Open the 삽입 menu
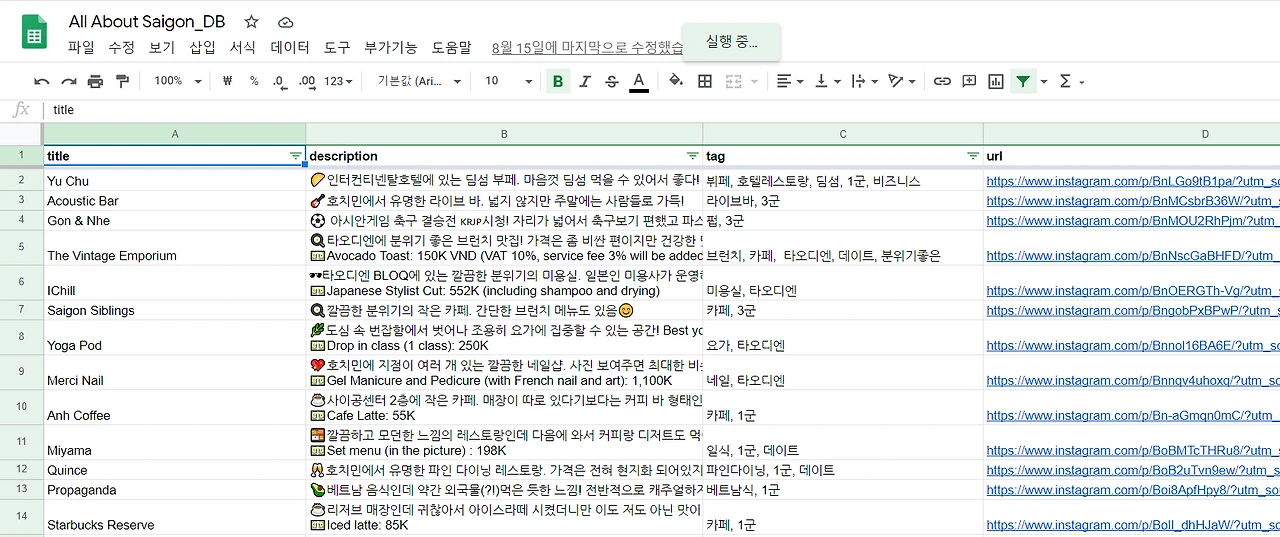The image size is (1280, 537). [202, 47]
